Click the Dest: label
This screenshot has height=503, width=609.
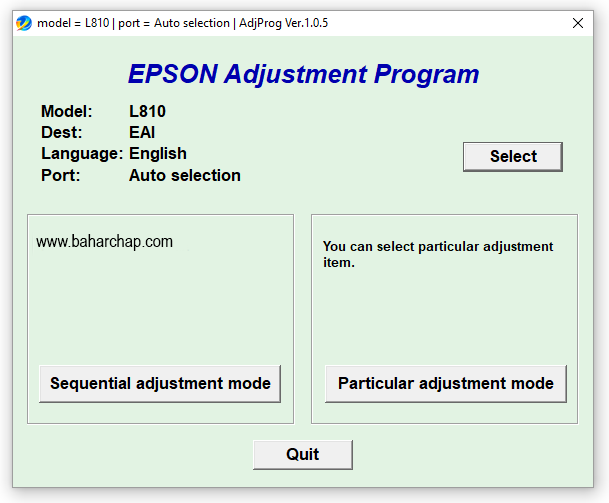pyautogui.click(x=62, y=132)
